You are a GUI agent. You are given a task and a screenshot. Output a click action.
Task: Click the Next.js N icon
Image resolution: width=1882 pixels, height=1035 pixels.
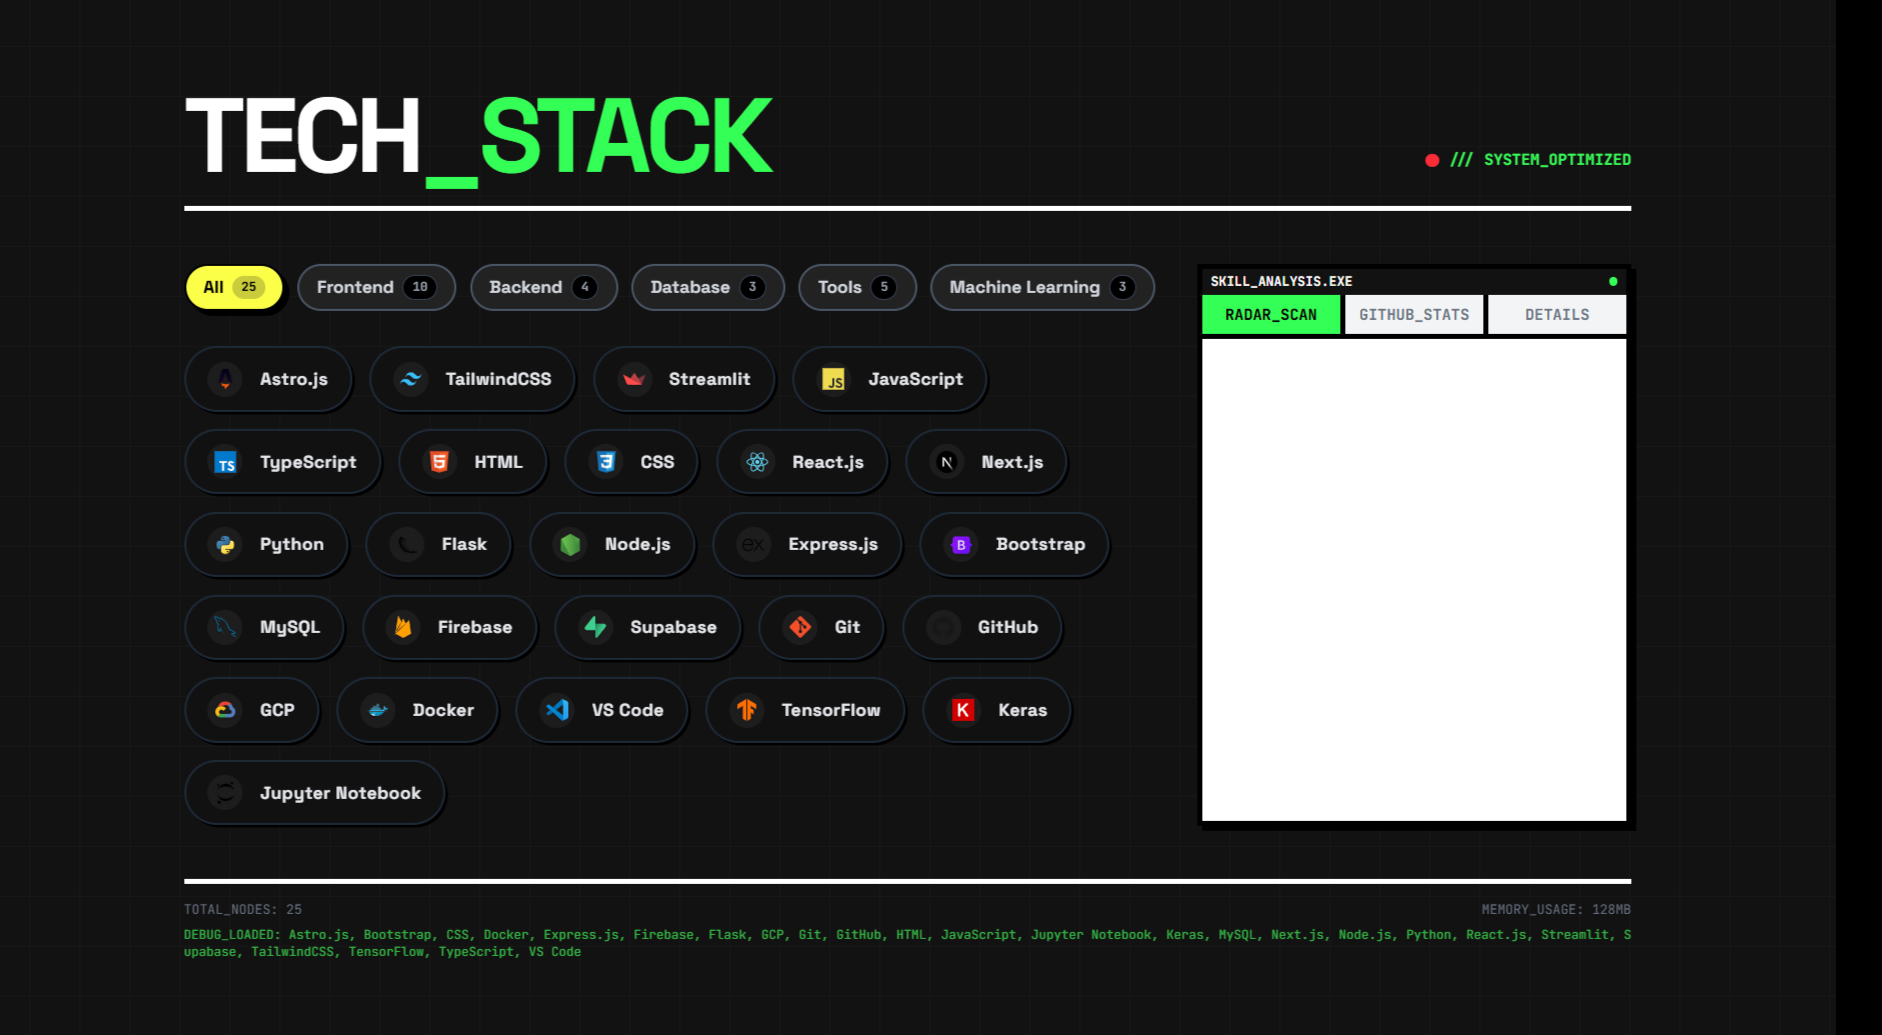(946, 462)
